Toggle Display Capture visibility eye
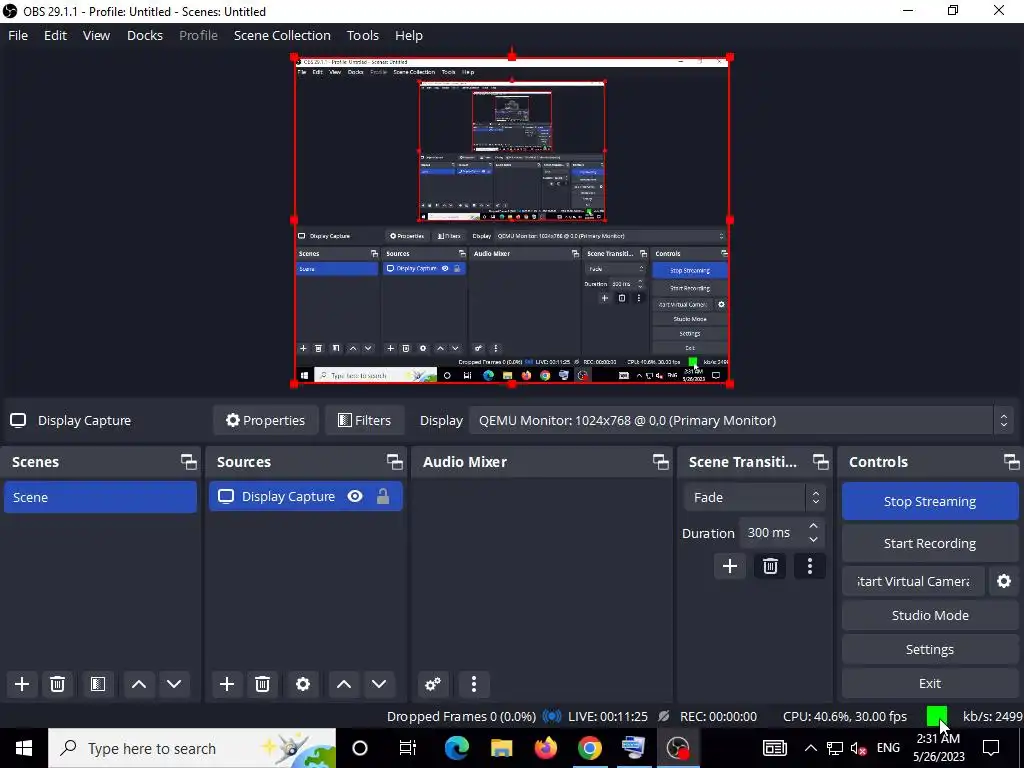This screenshot has height=768, width=1024. (355, 496)
